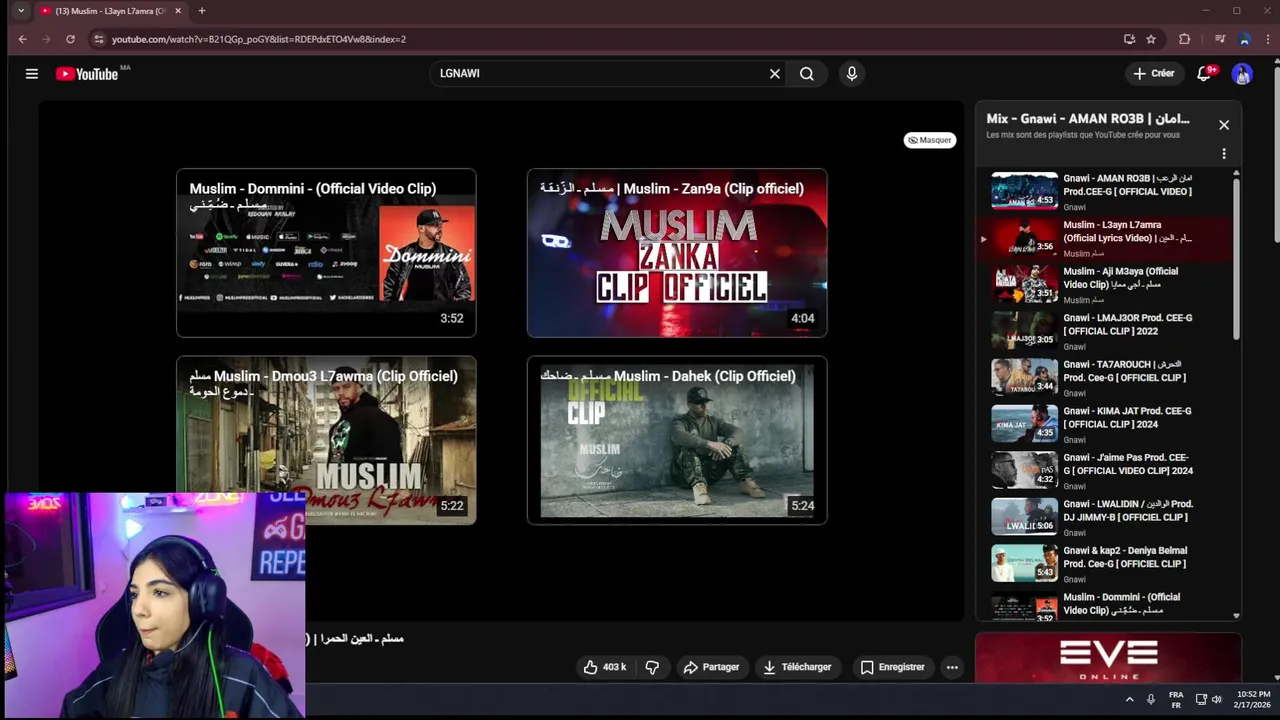This screenshot has height=720, width=1280.
Task: Like the video with 403 k
Action: (x=605, y=667)
